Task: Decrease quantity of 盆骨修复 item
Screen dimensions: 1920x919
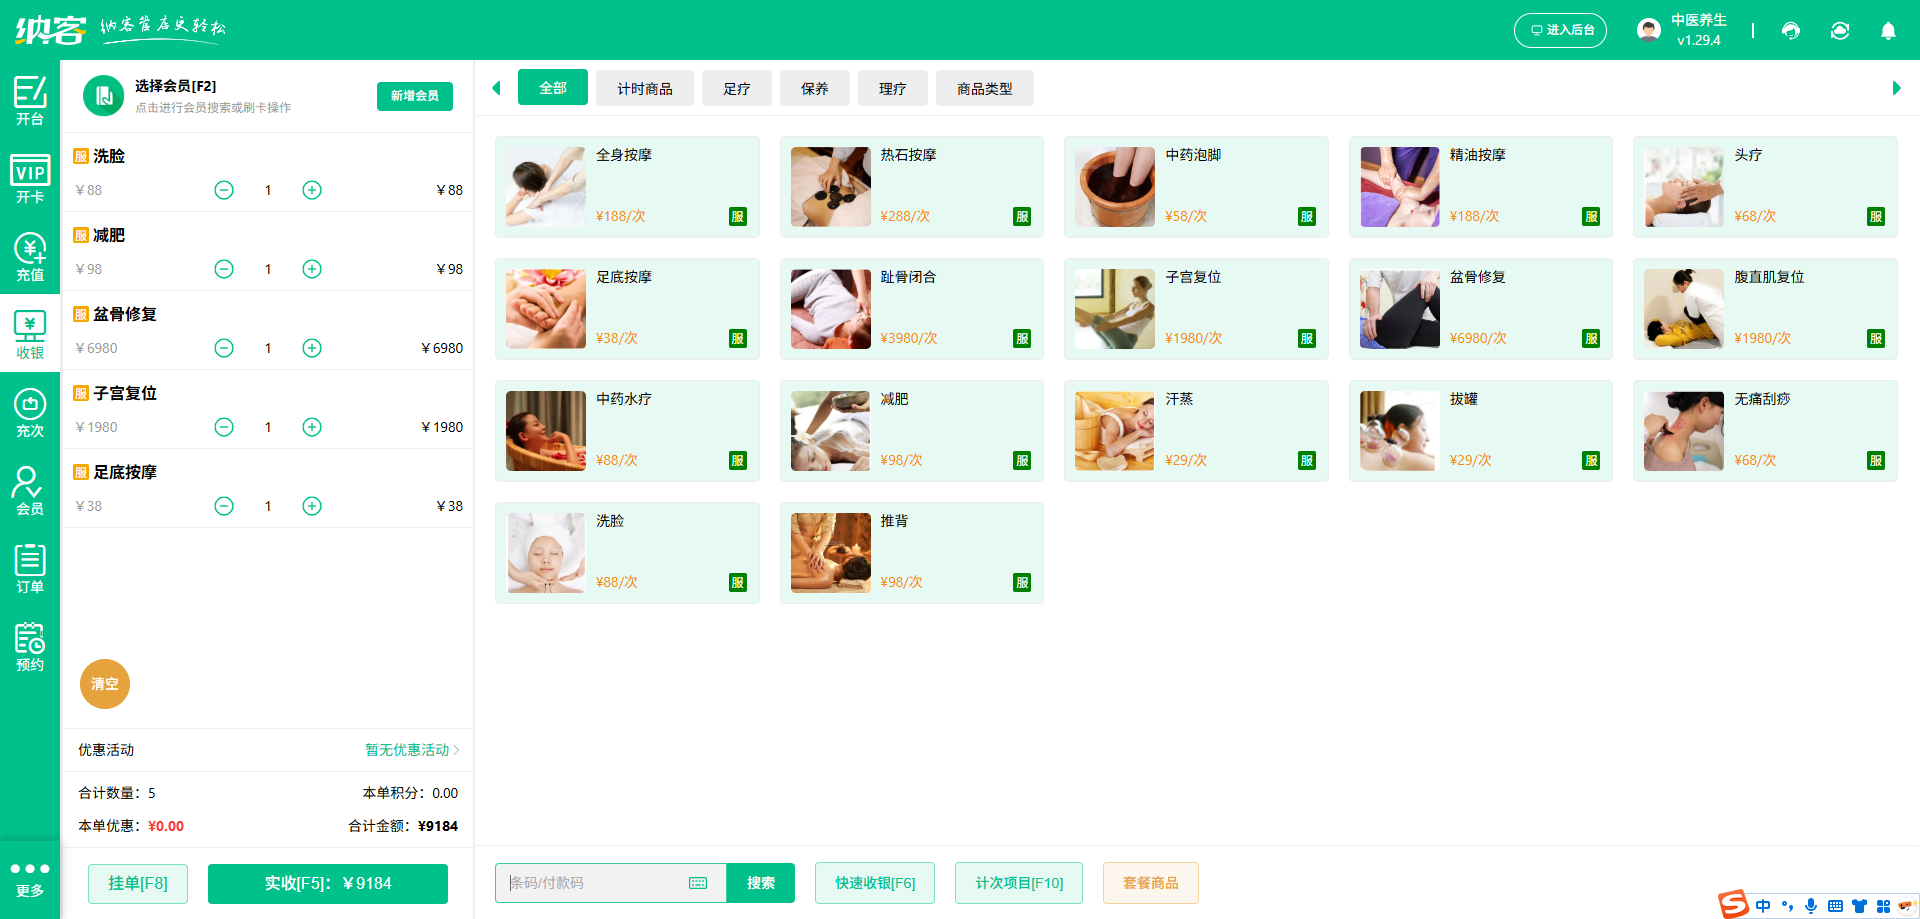Action: click(x=224, y=348)
